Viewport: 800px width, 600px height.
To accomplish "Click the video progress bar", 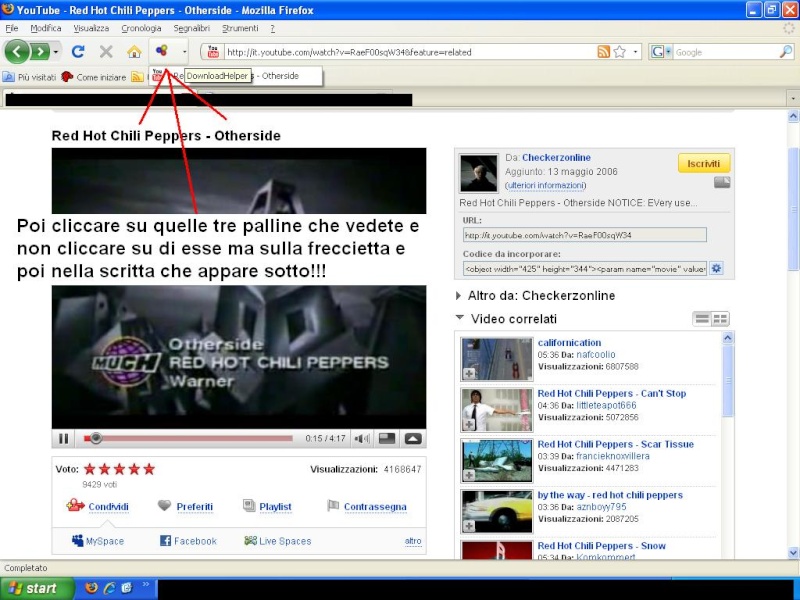I will click(x=188, y=438).
